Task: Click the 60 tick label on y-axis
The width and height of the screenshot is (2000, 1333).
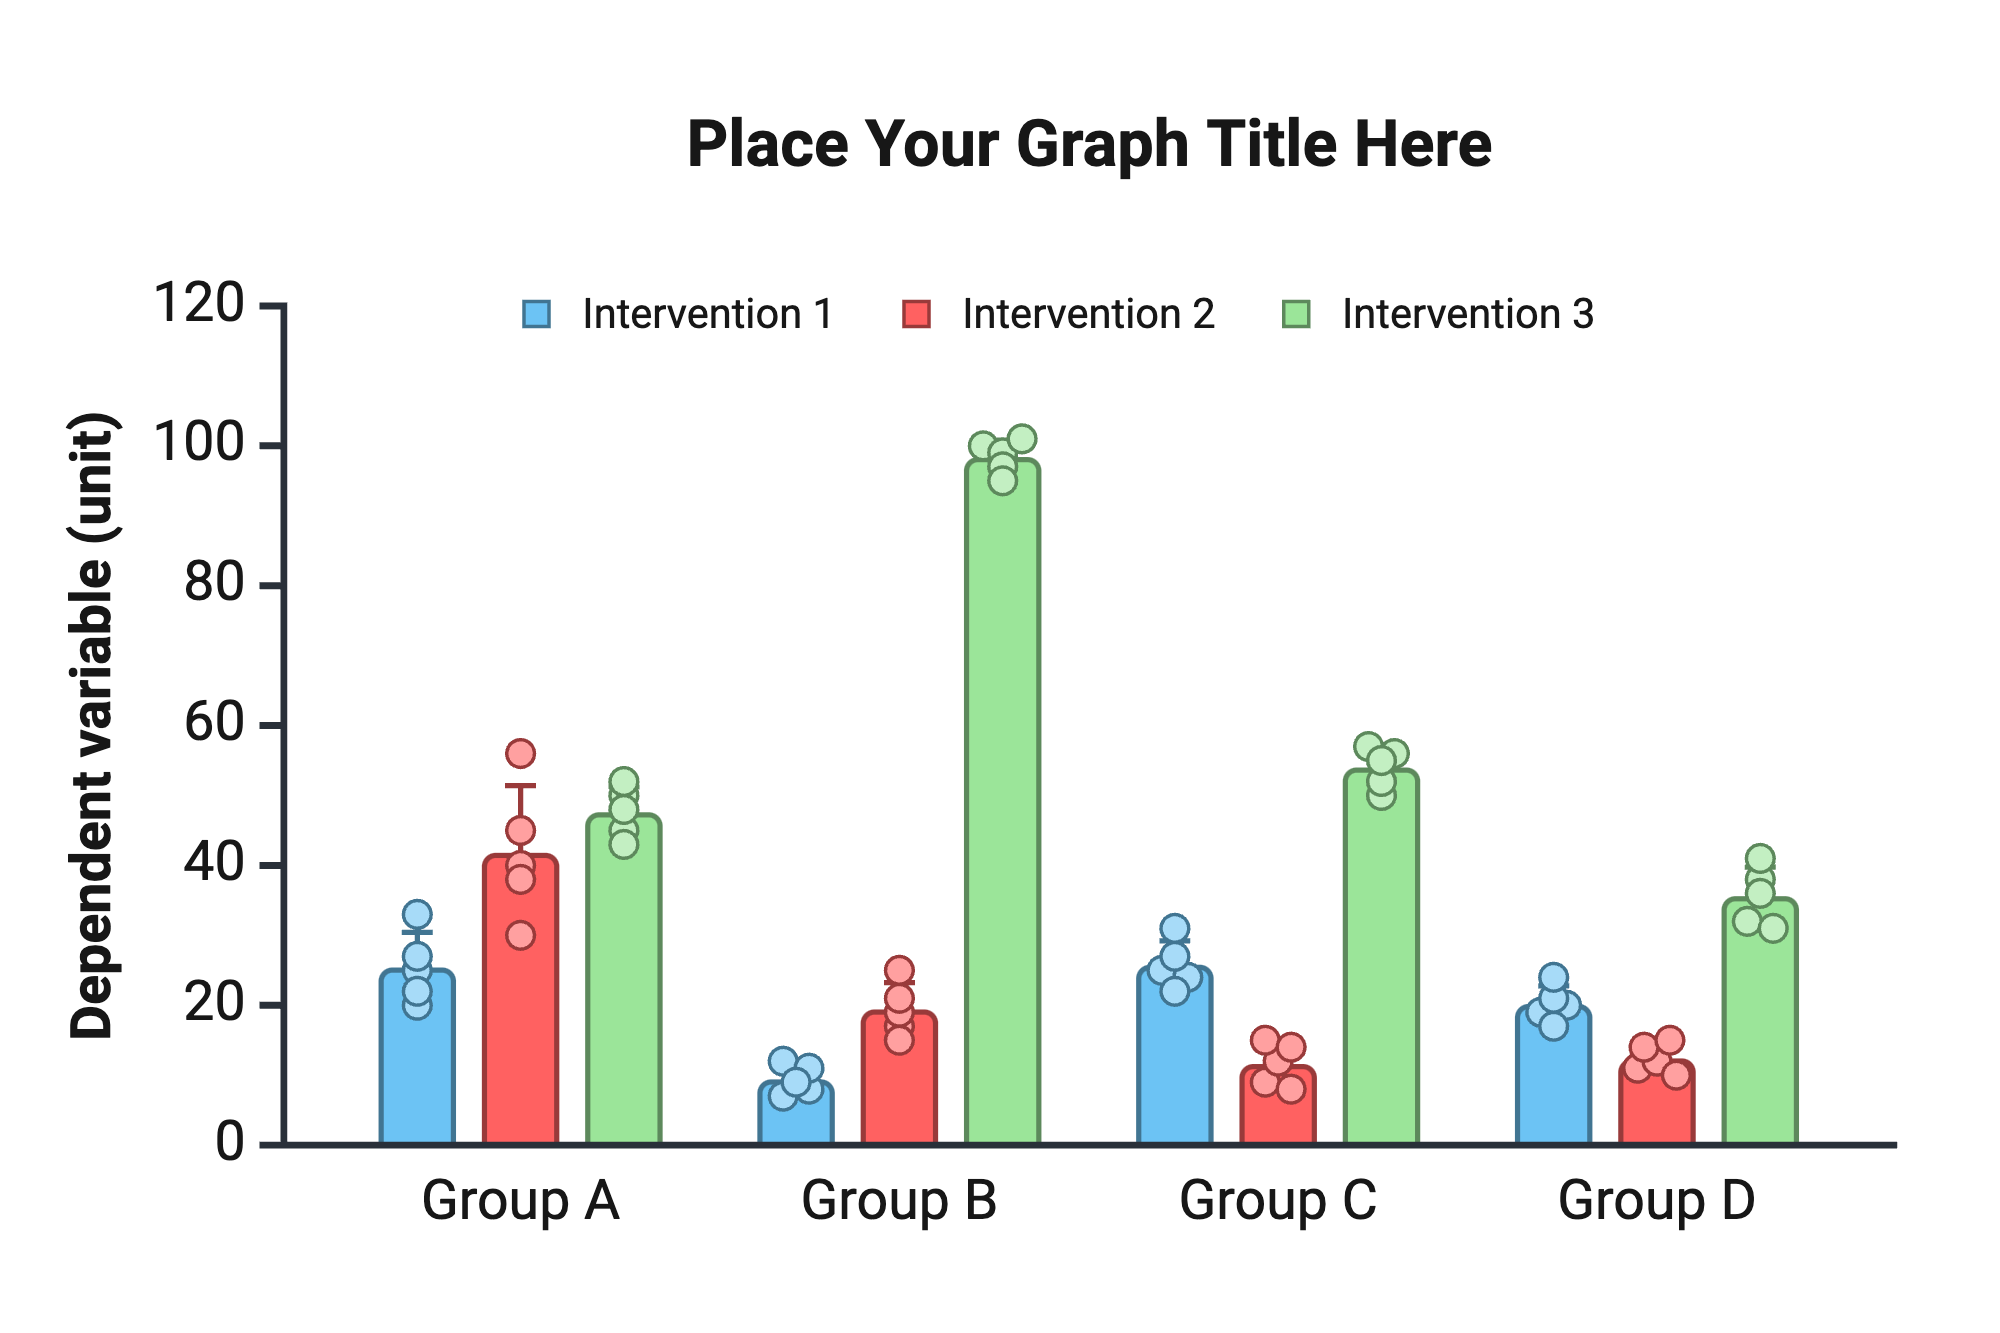Action: (x=215, y=724)
